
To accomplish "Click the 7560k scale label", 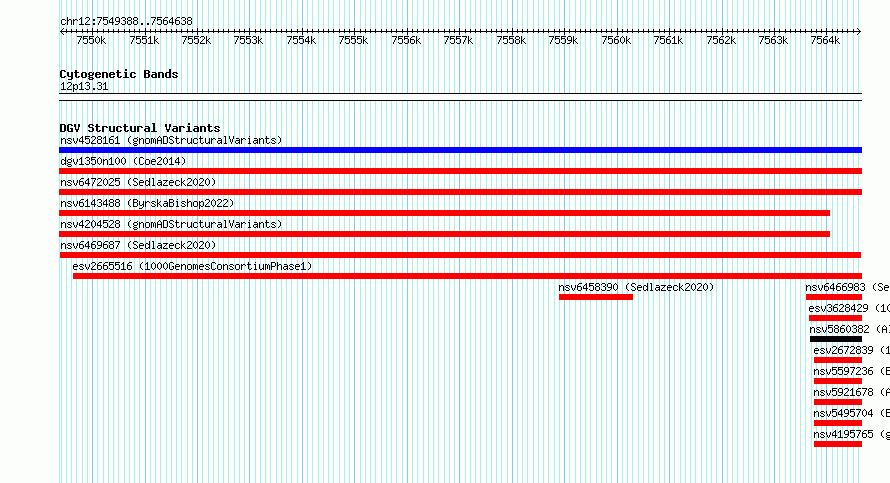I will coord(616,41).
